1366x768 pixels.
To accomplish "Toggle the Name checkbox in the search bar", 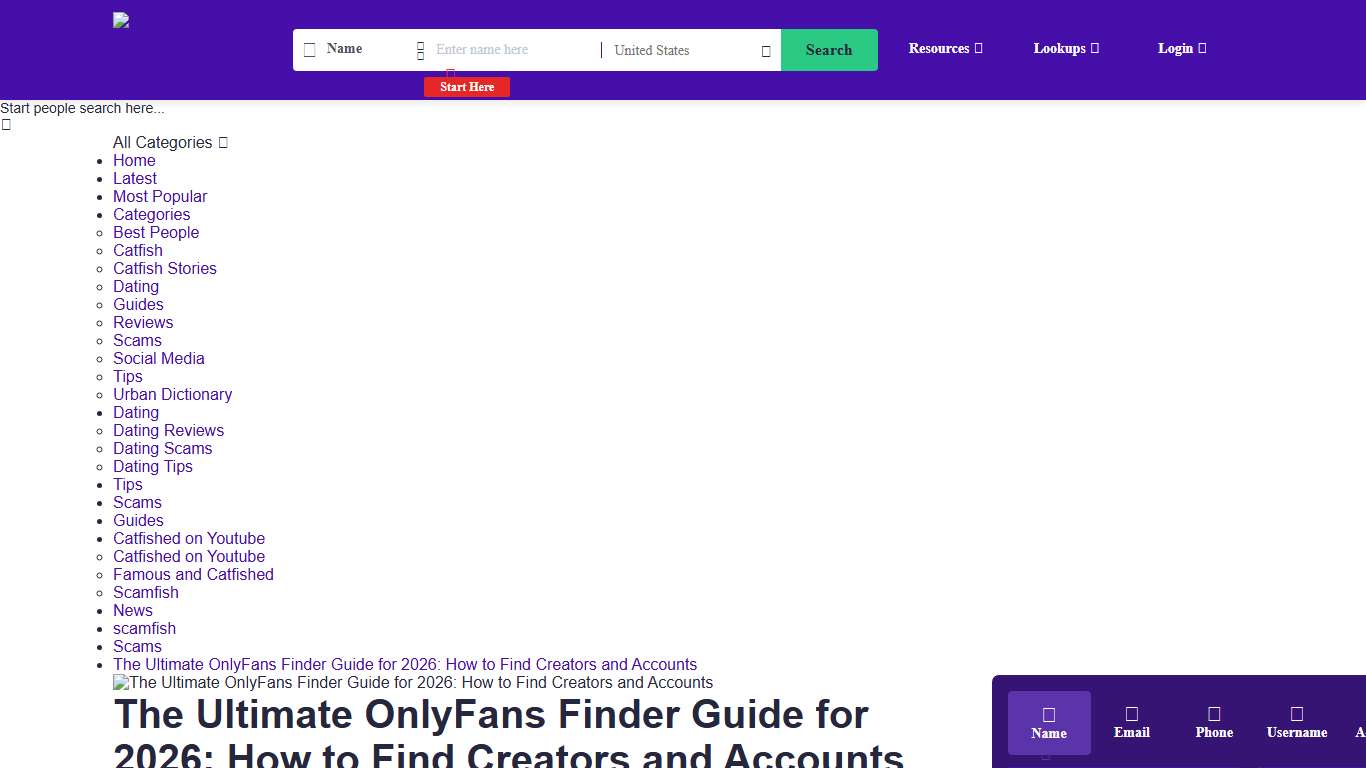I will (x=310, y=48).
